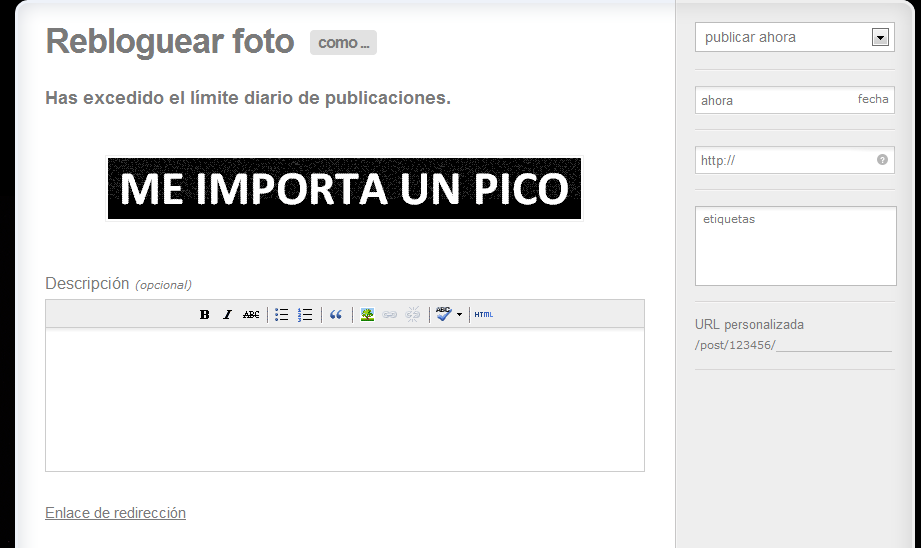This screenshot has width=921, height=548.
Task: Click the 'fecha' label in date field
Action: 873,99
